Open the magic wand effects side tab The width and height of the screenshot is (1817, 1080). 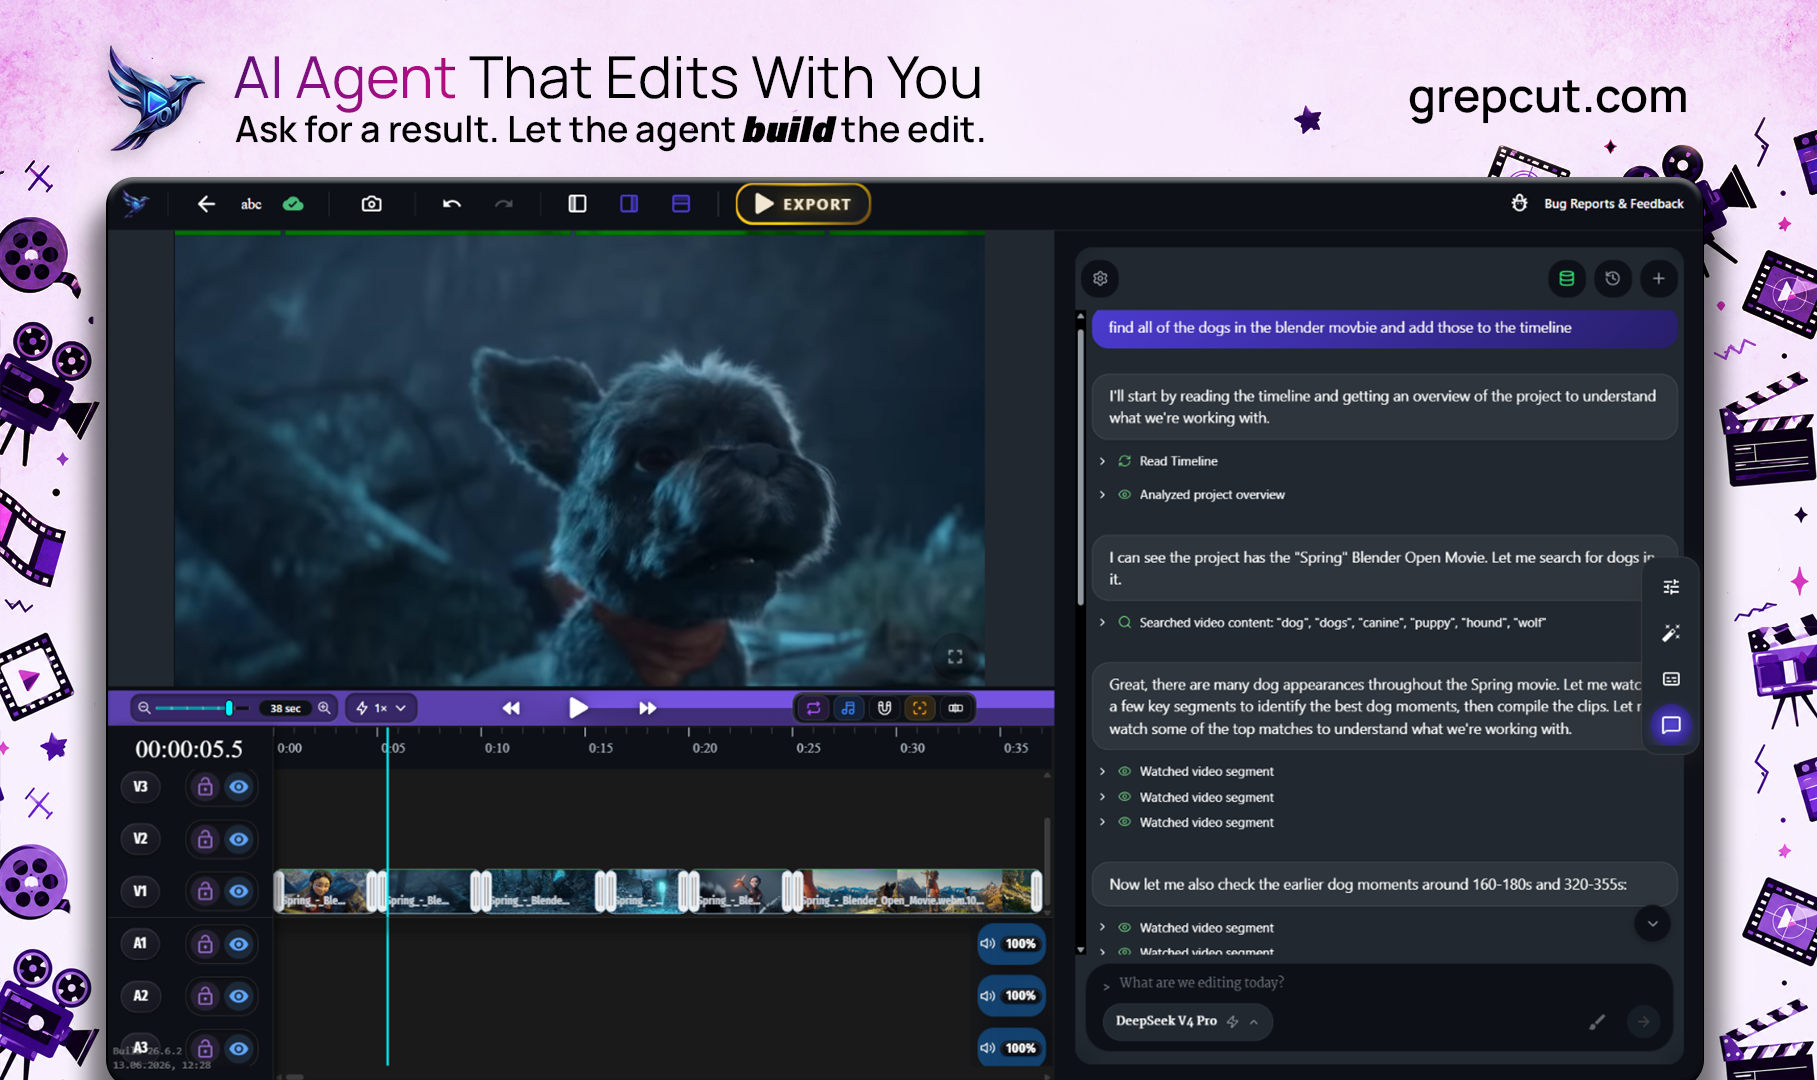[x=1671, y=633]
